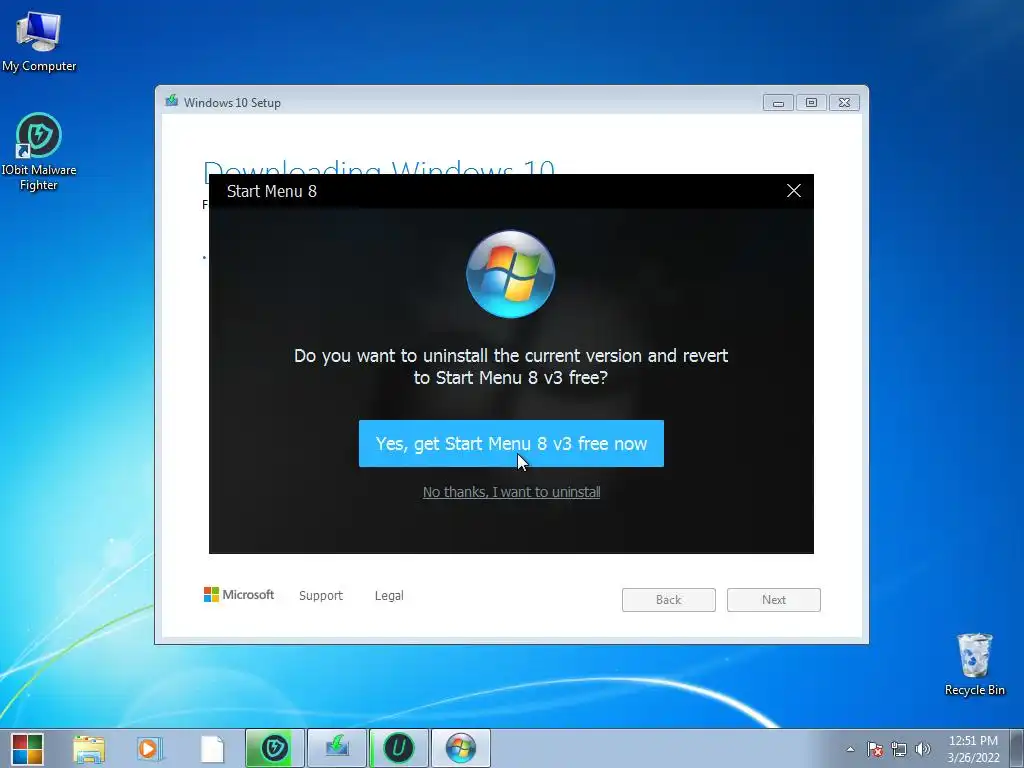Open My Computer desktop icon
This screenshot has height=768, width=1024.
tap(39, 41)
